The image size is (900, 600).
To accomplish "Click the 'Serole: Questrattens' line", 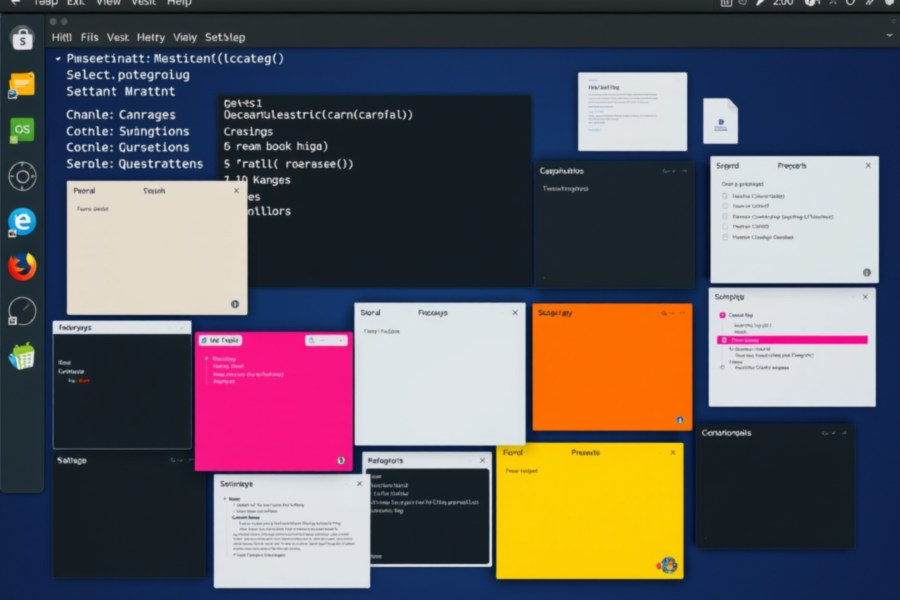I will 134,164.
